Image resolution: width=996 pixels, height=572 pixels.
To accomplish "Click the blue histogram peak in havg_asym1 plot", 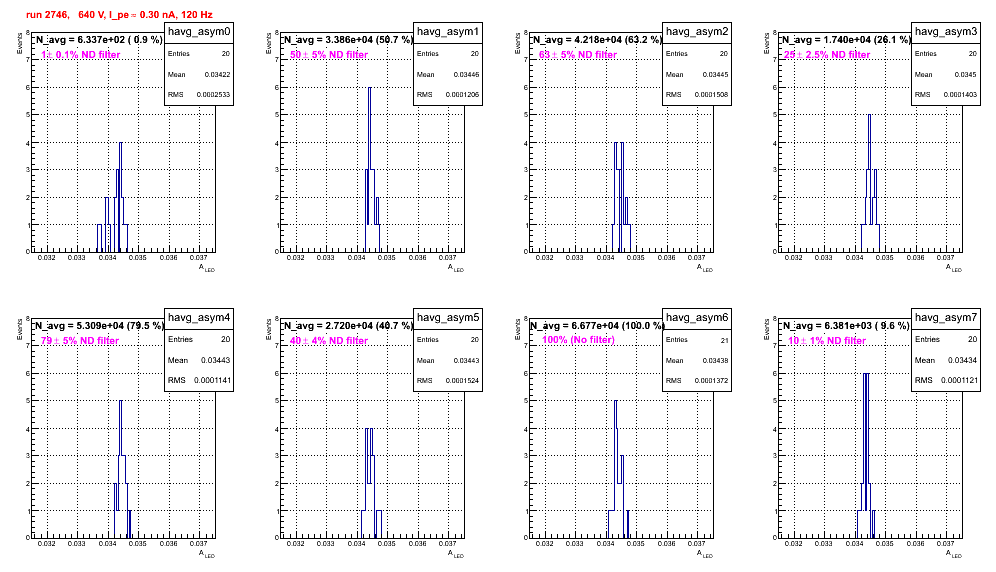I will tap(370, 88).
